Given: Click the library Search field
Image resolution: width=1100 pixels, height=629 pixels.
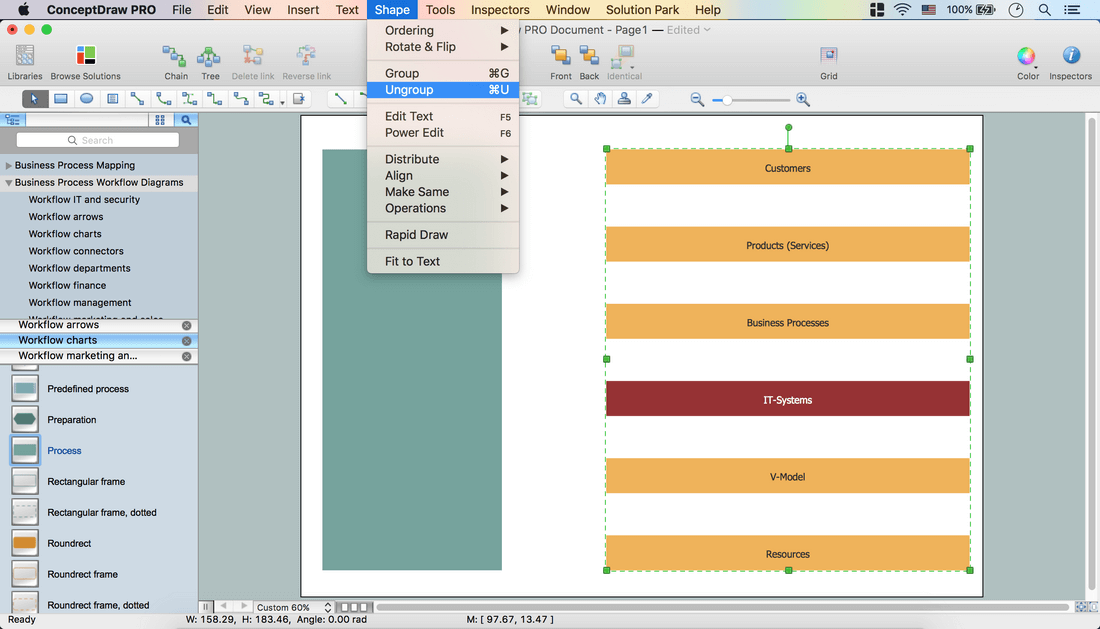Looking at the screenshot, I should click(98, 140).
